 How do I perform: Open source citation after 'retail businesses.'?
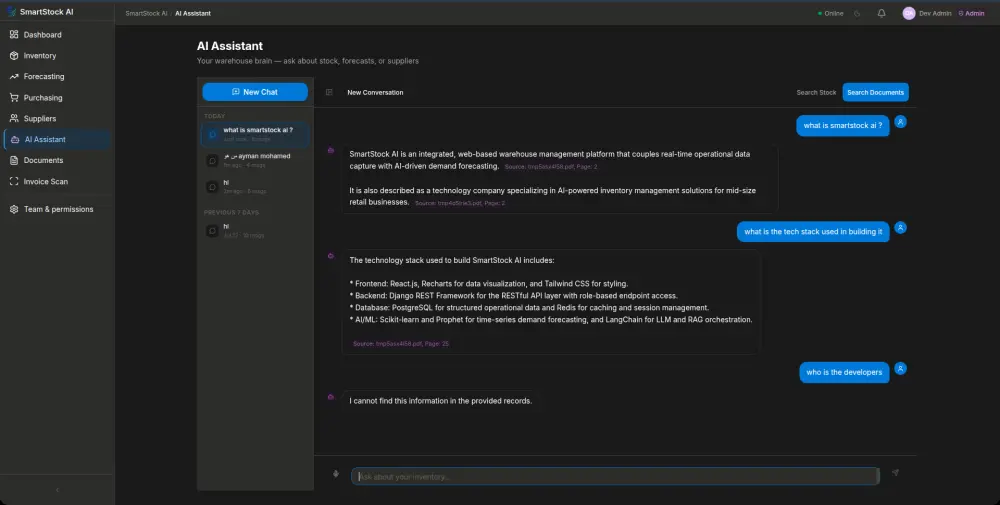(460, 203)
